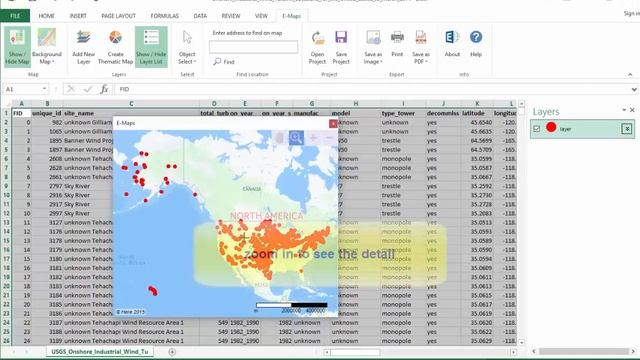640x360 pixels.
Task: Click the minus zoom out map button
Action: 329,138
